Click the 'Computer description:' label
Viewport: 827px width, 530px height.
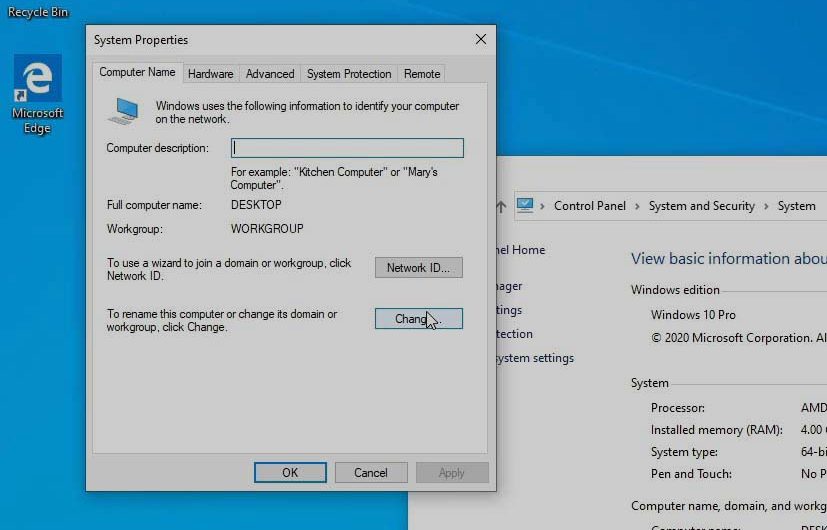158,148
